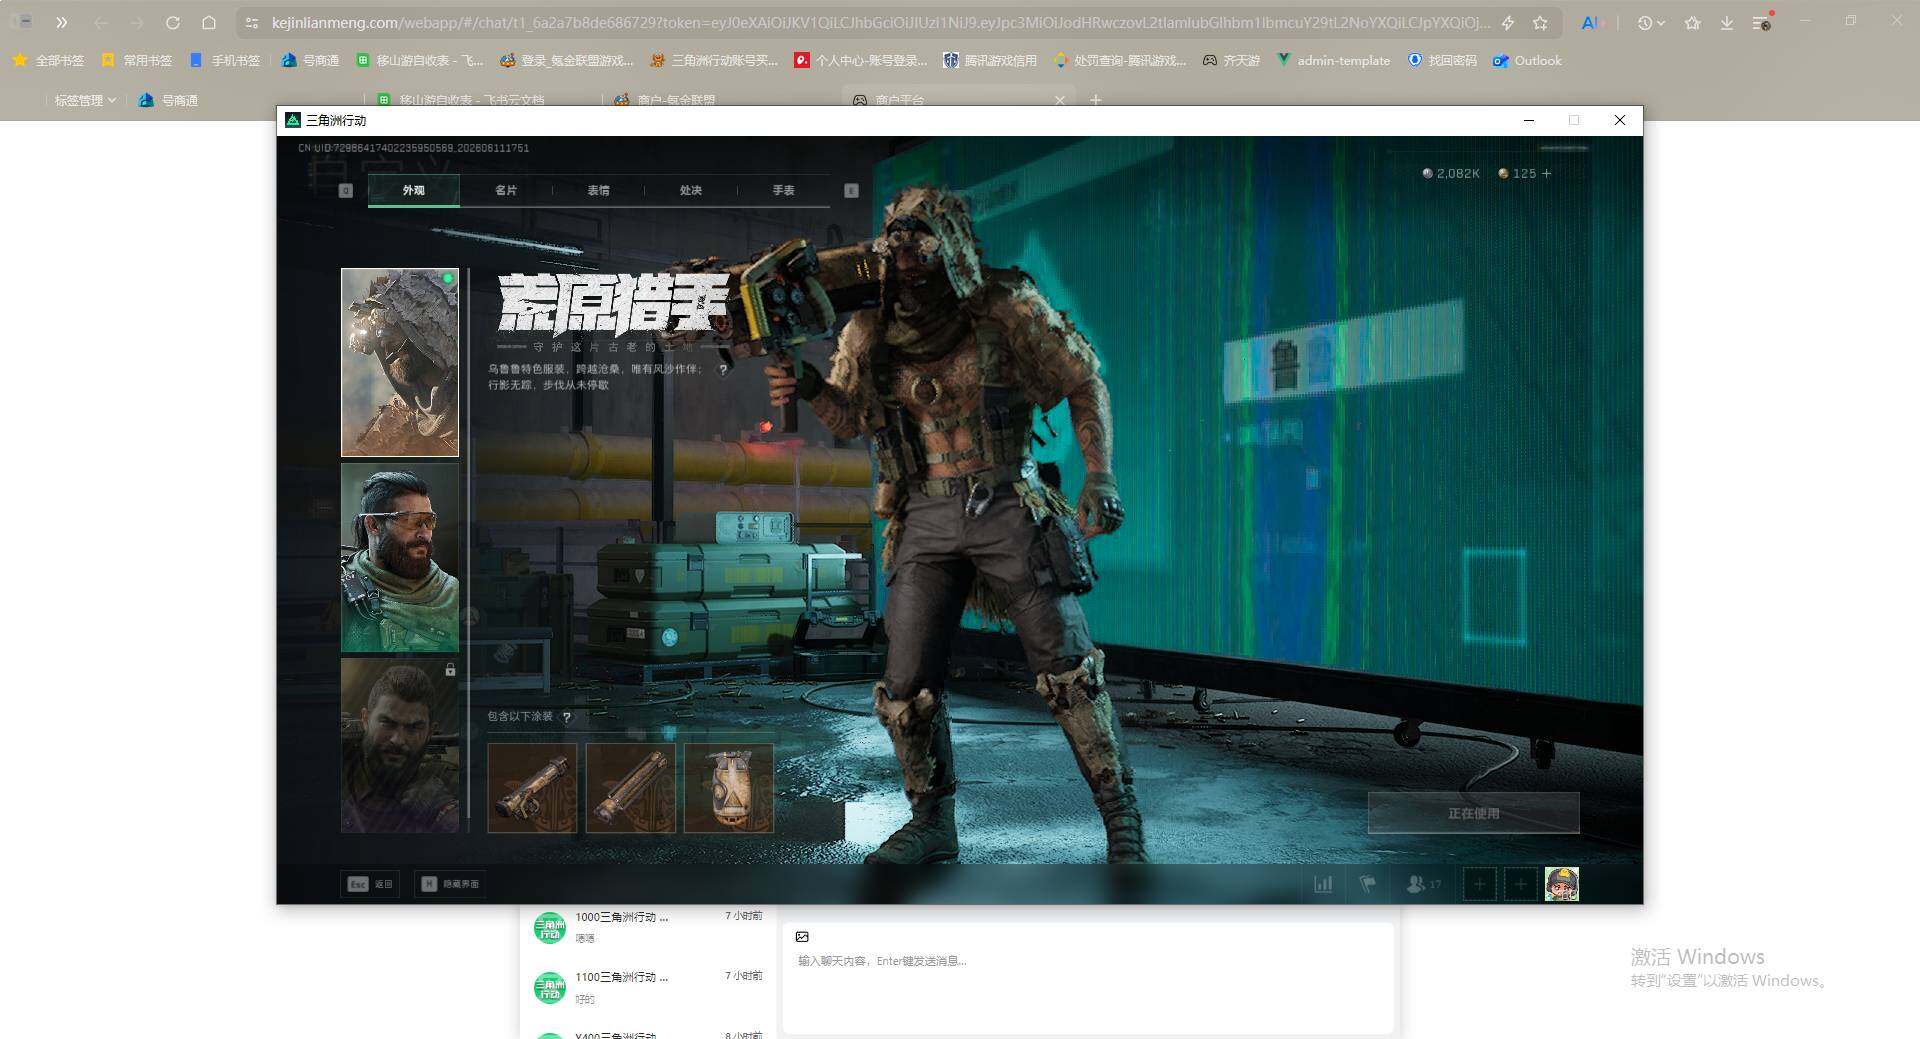This screenshot has height=1039, width=1920.
Task: Open the 1100三角洲行动 chat conversation
Action: pos(650,987)
